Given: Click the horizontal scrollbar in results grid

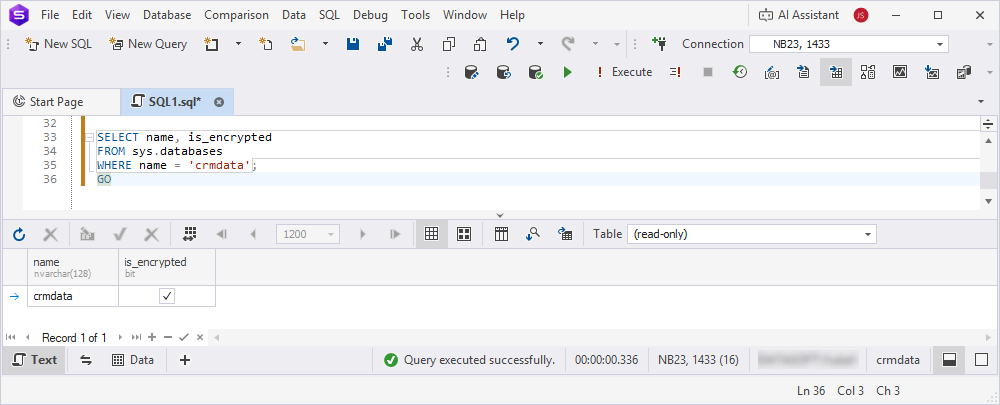Looking at the screenshot, I should click(600, 337).
